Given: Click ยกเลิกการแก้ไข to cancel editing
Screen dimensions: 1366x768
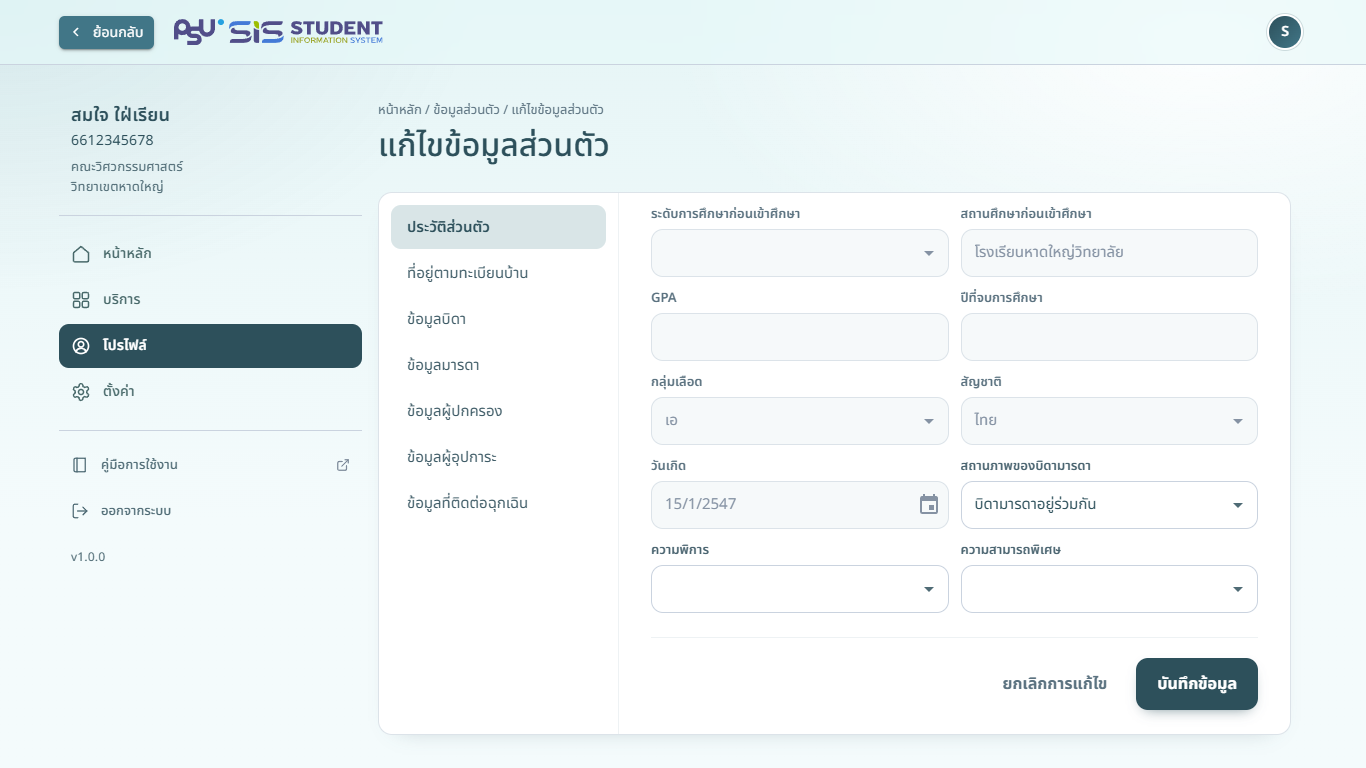Looking at the screenshot, I should [1055, 684].
